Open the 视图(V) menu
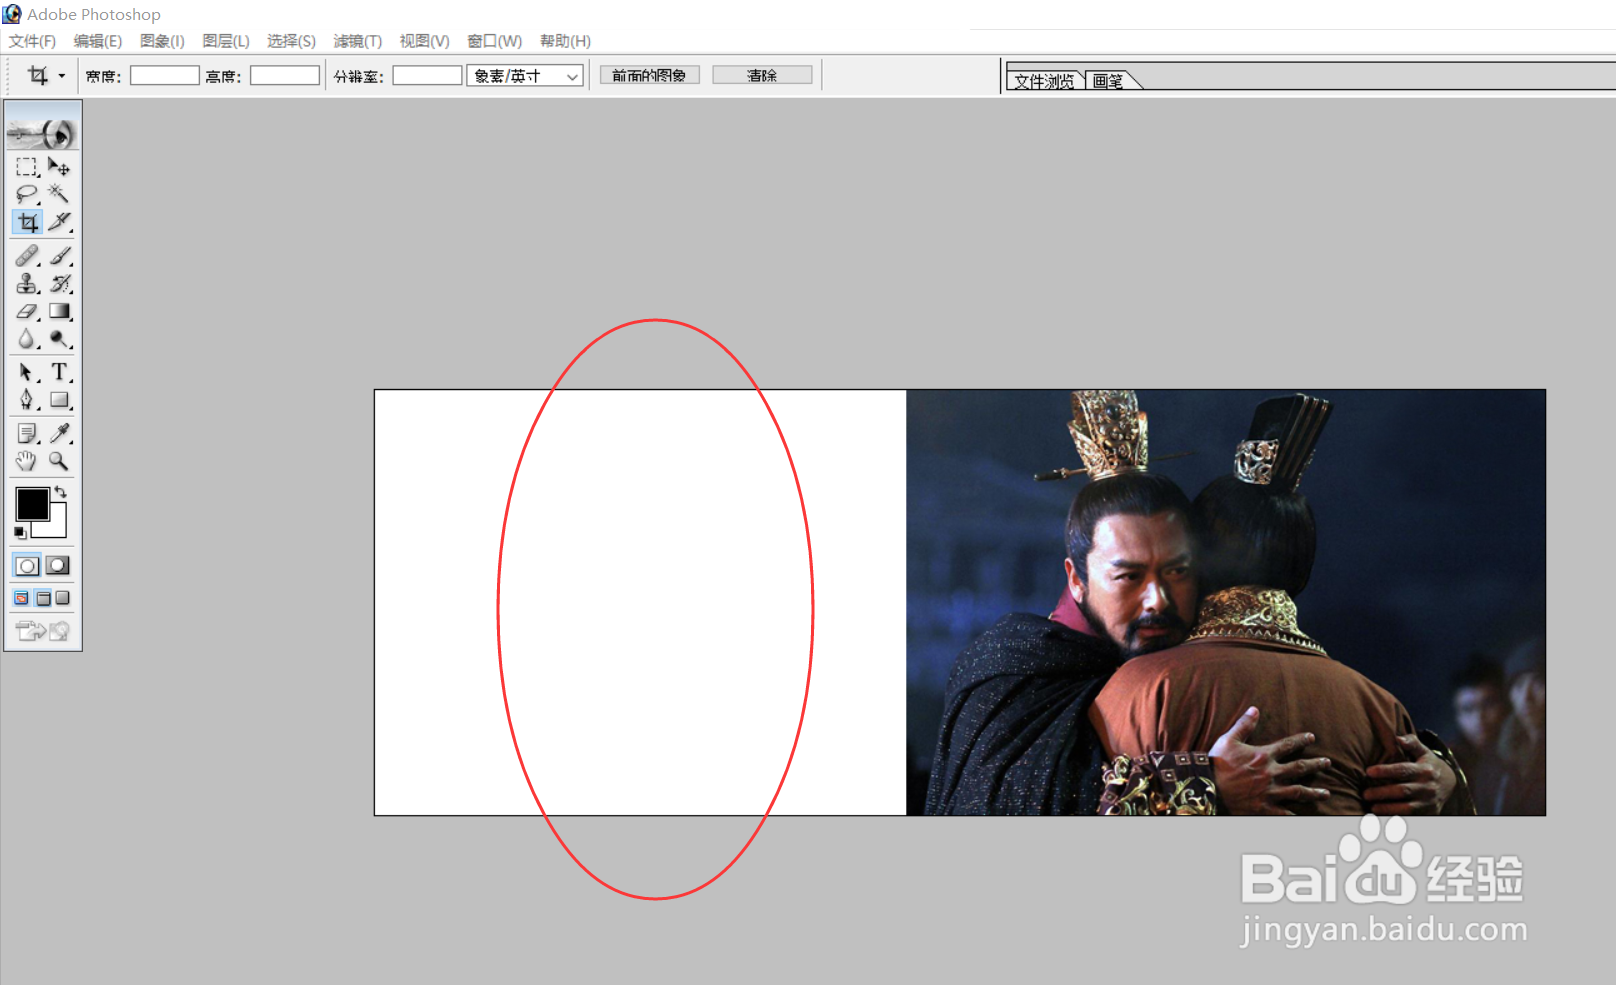1616x985 pixels. coord(425,41)
